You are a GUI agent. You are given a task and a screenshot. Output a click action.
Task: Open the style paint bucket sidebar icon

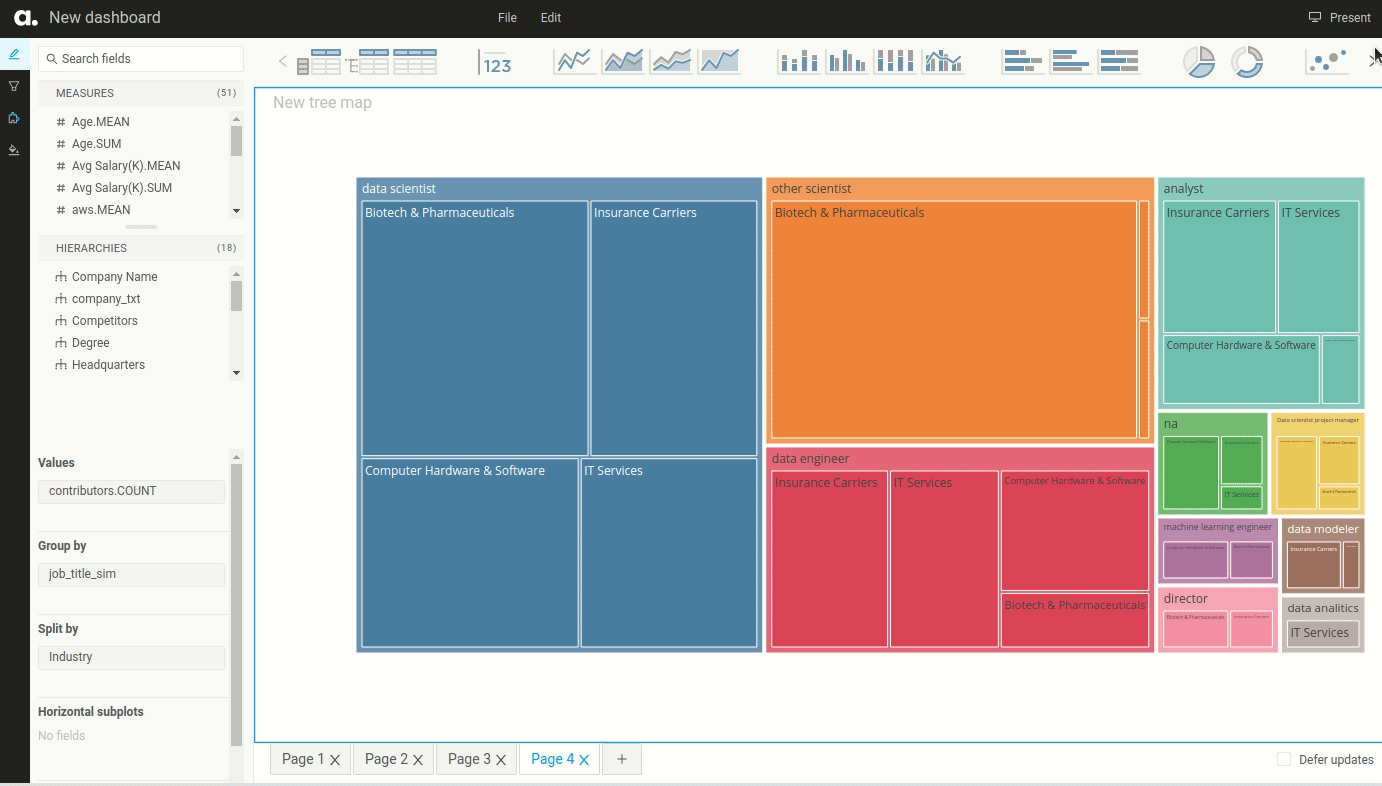click(14, 150)
